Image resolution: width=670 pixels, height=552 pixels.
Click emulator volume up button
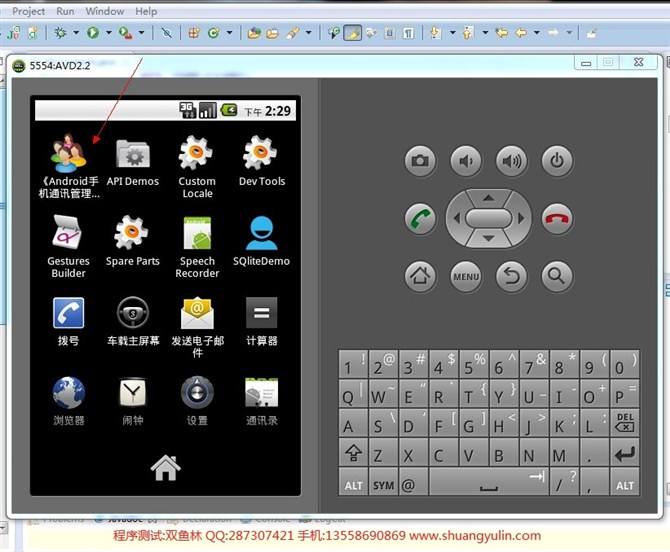pyautogui.click(x=511, y=161)
